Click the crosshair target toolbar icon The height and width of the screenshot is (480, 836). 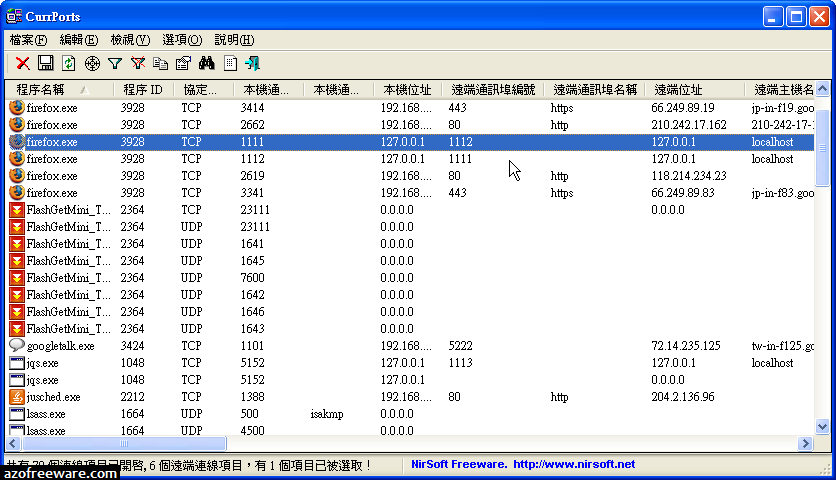(92, 63)
